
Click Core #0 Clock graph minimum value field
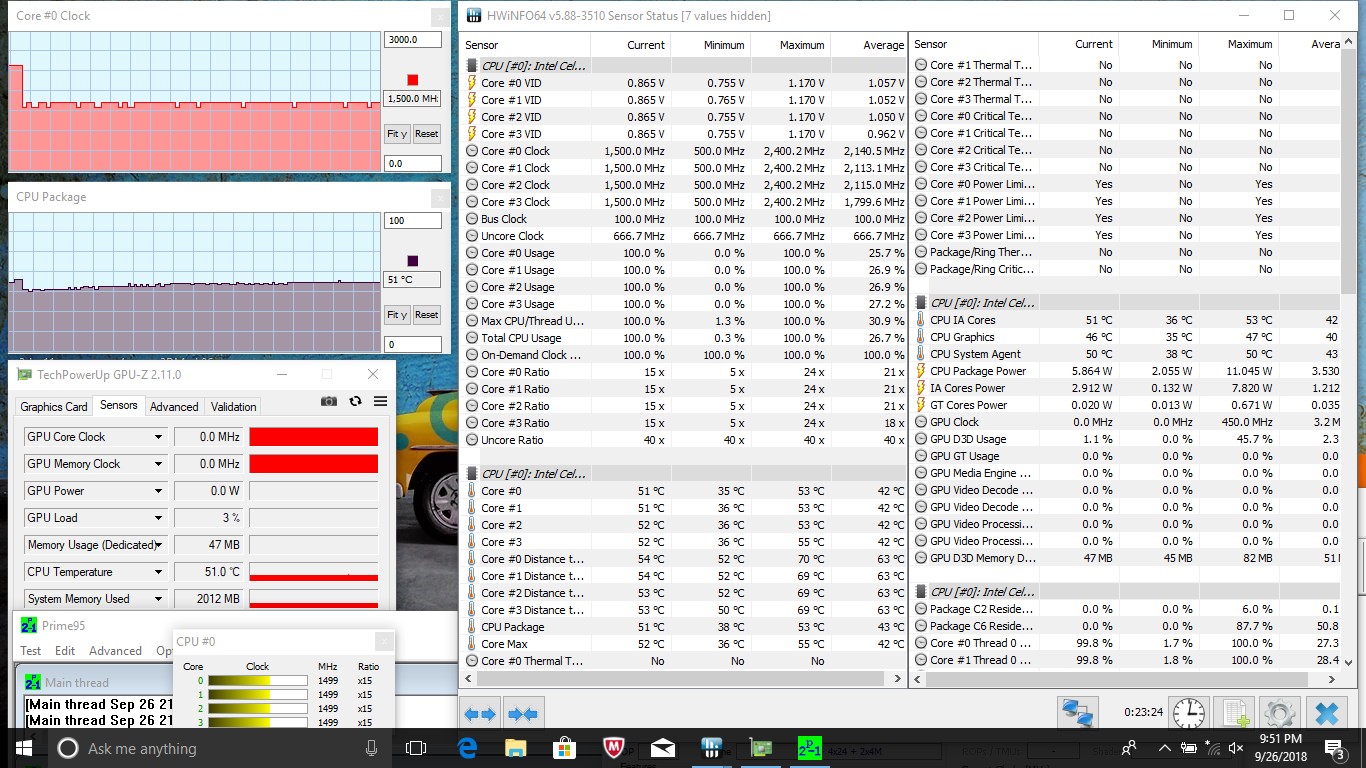pos(412,163)
